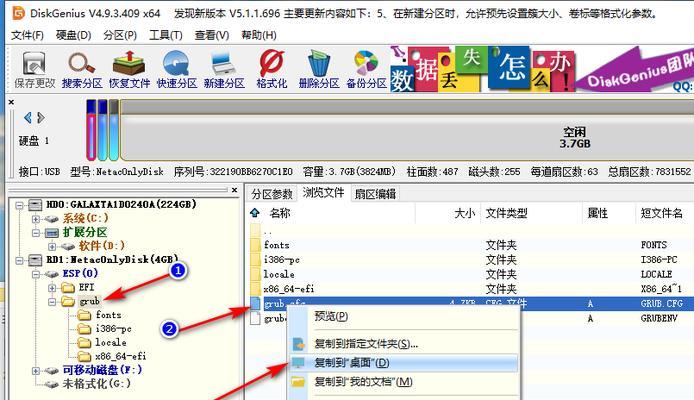This screenshot has height=400, width=694.
Task: Collapse the grub folder node
Action: pos(52,302)
